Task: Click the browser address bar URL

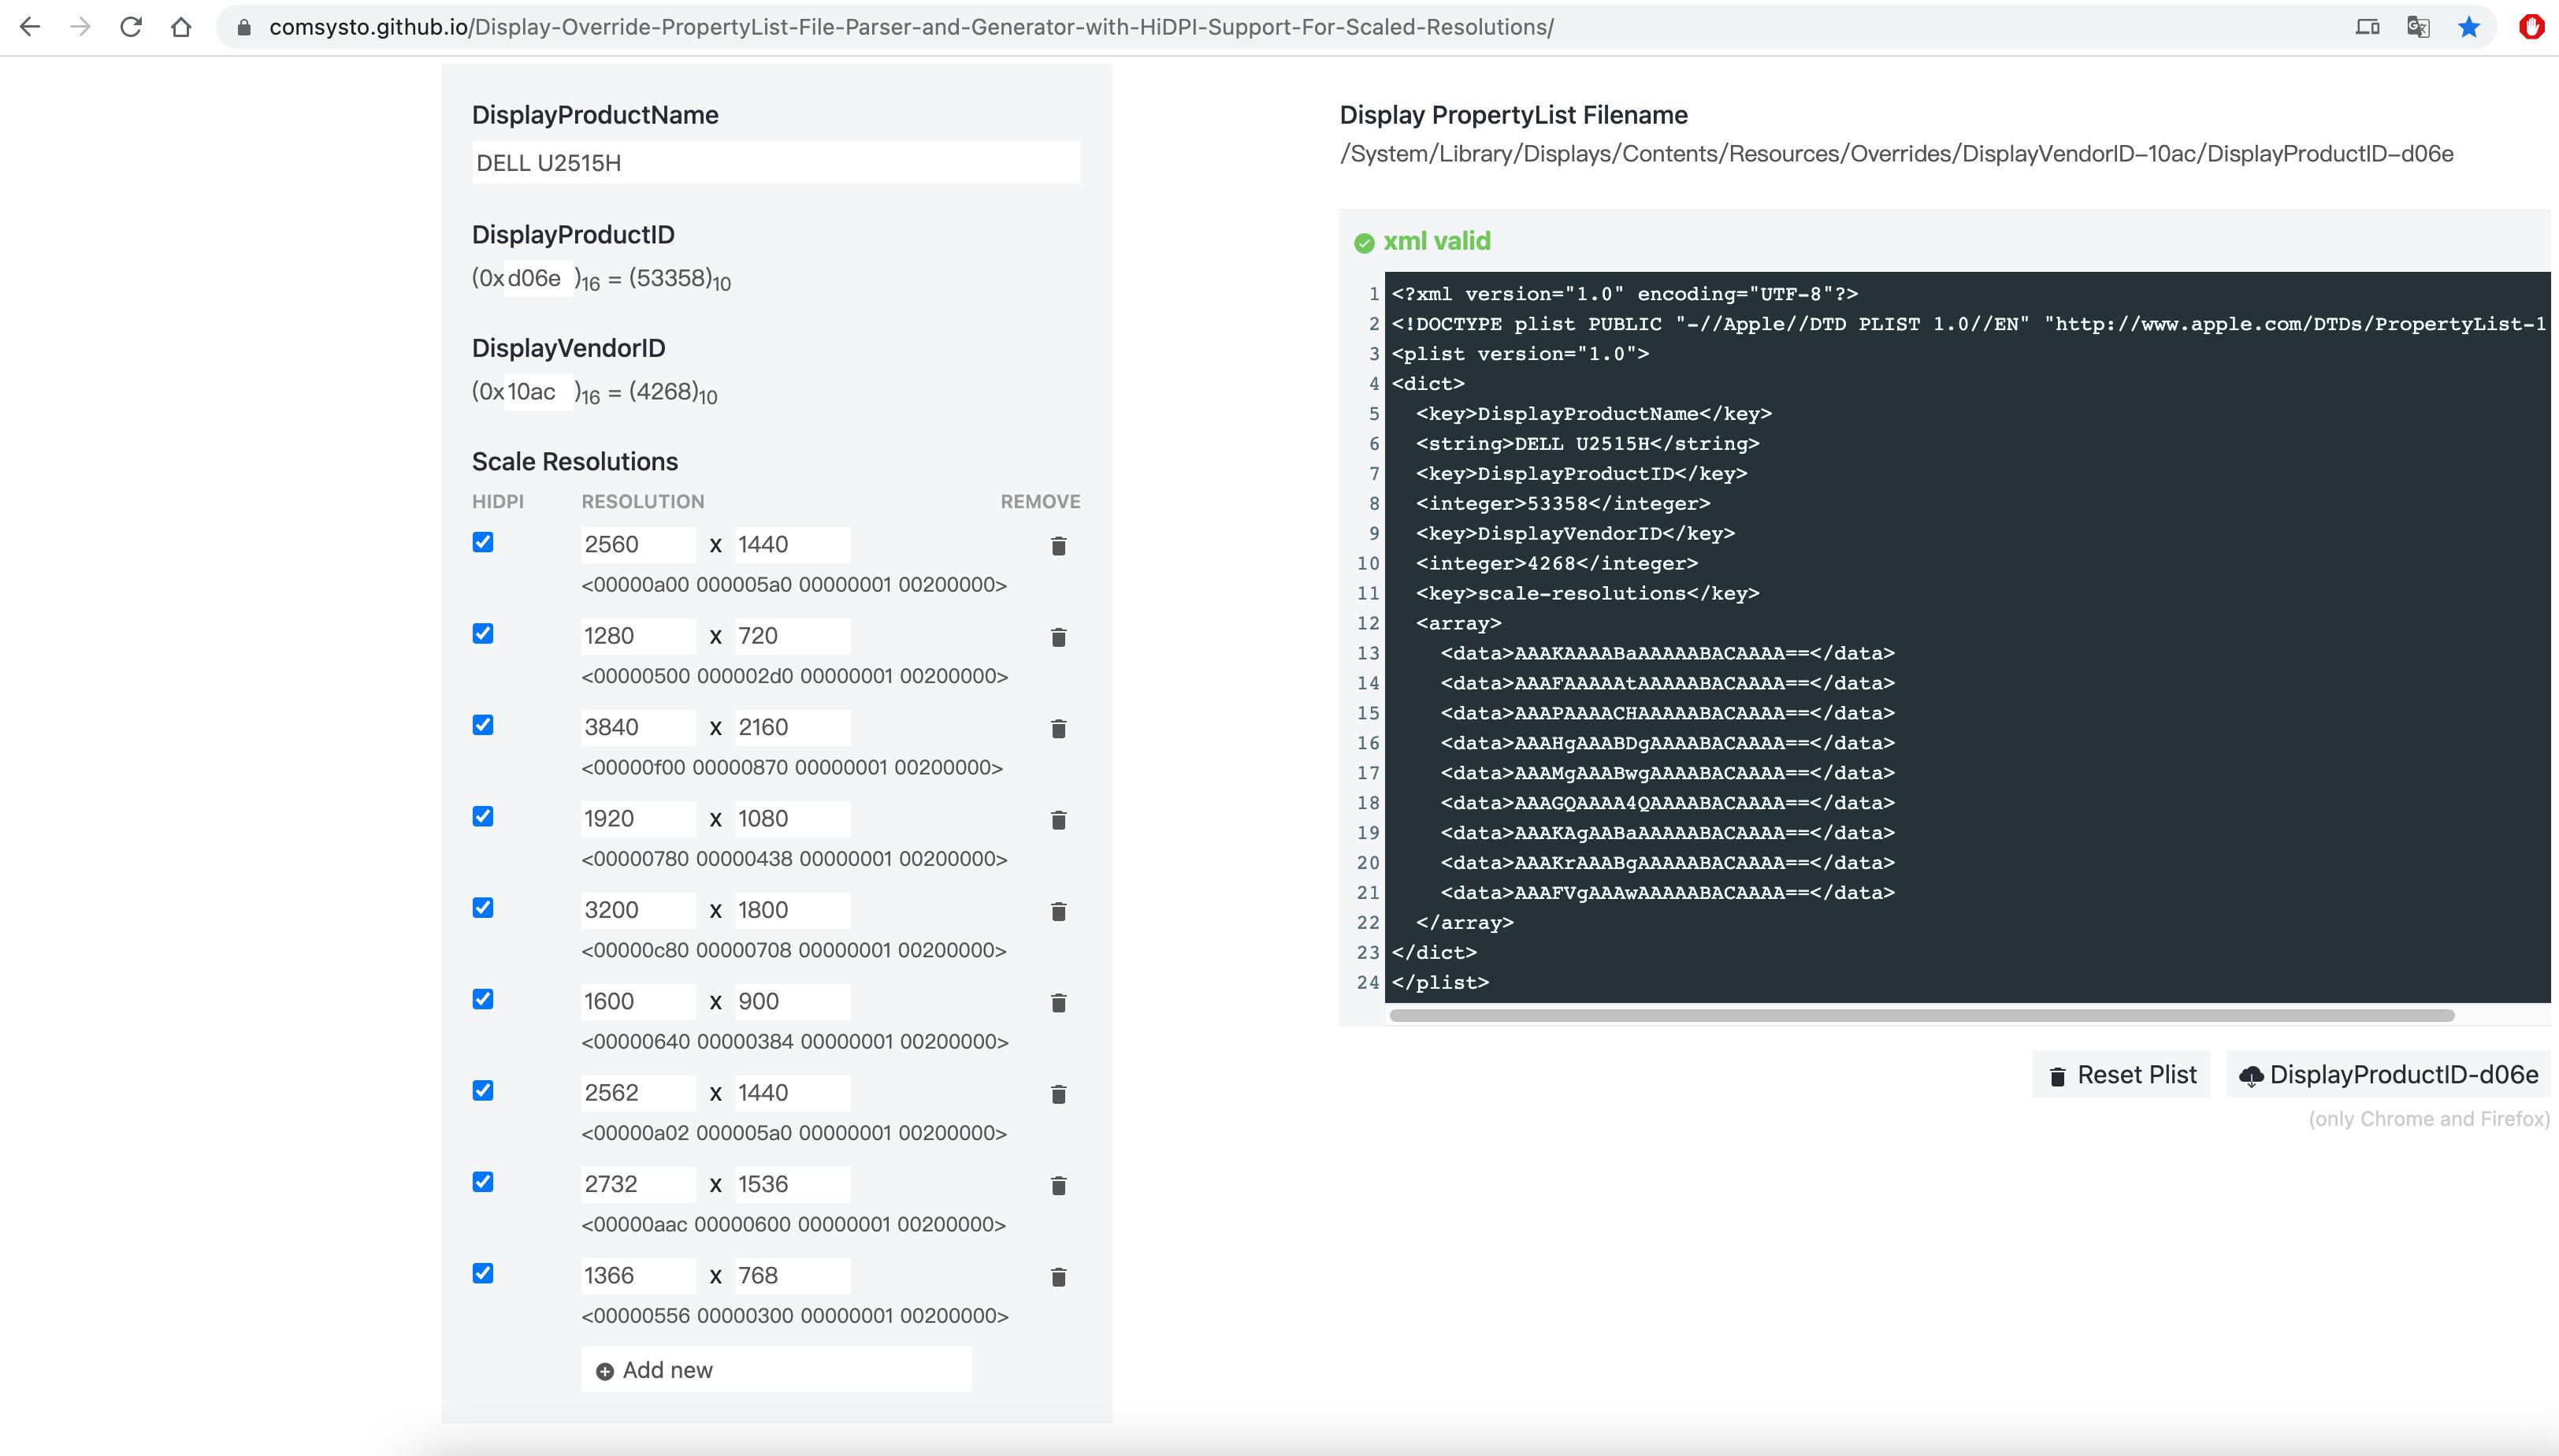Action: 910,27
